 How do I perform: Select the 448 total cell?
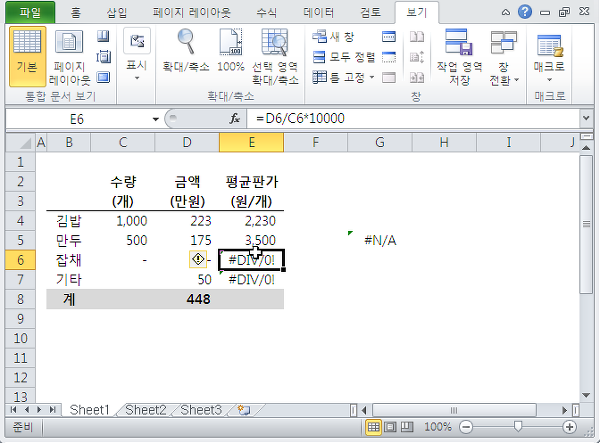click(187, 299)
